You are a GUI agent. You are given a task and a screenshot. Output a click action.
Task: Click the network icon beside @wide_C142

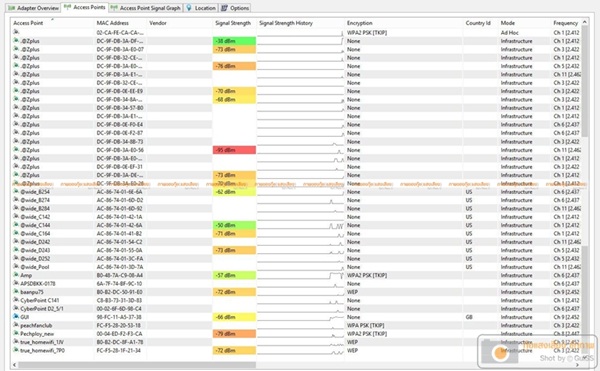click(16, 217)
